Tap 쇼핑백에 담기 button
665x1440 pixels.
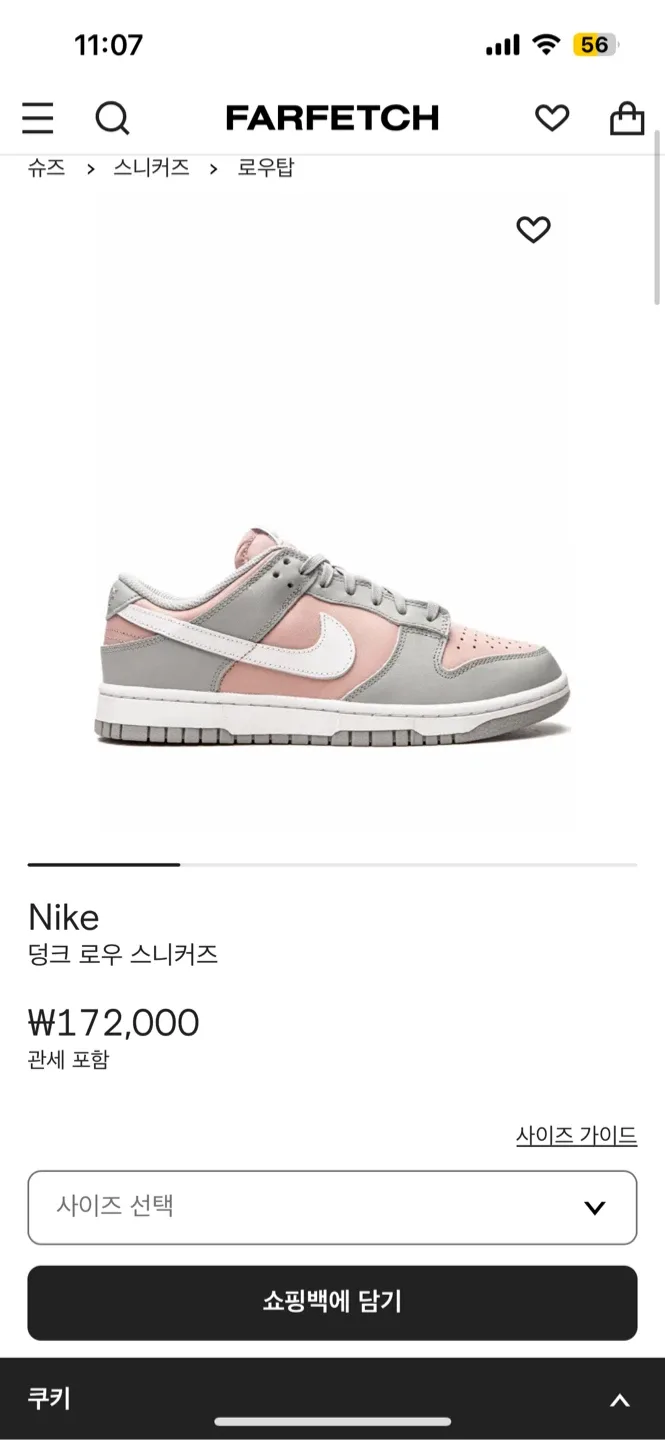(x=332, y=1302)
